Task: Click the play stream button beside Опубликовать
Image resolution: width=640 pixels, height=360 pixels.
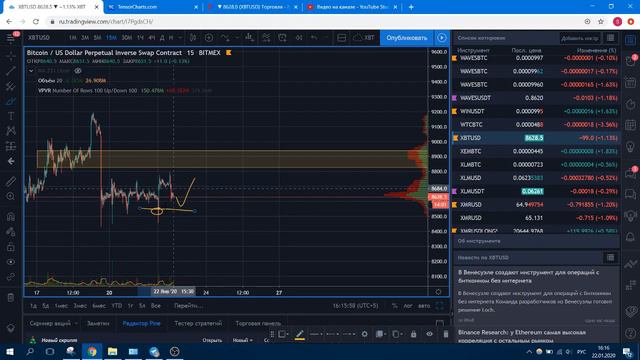Action: tap(442, 38)
